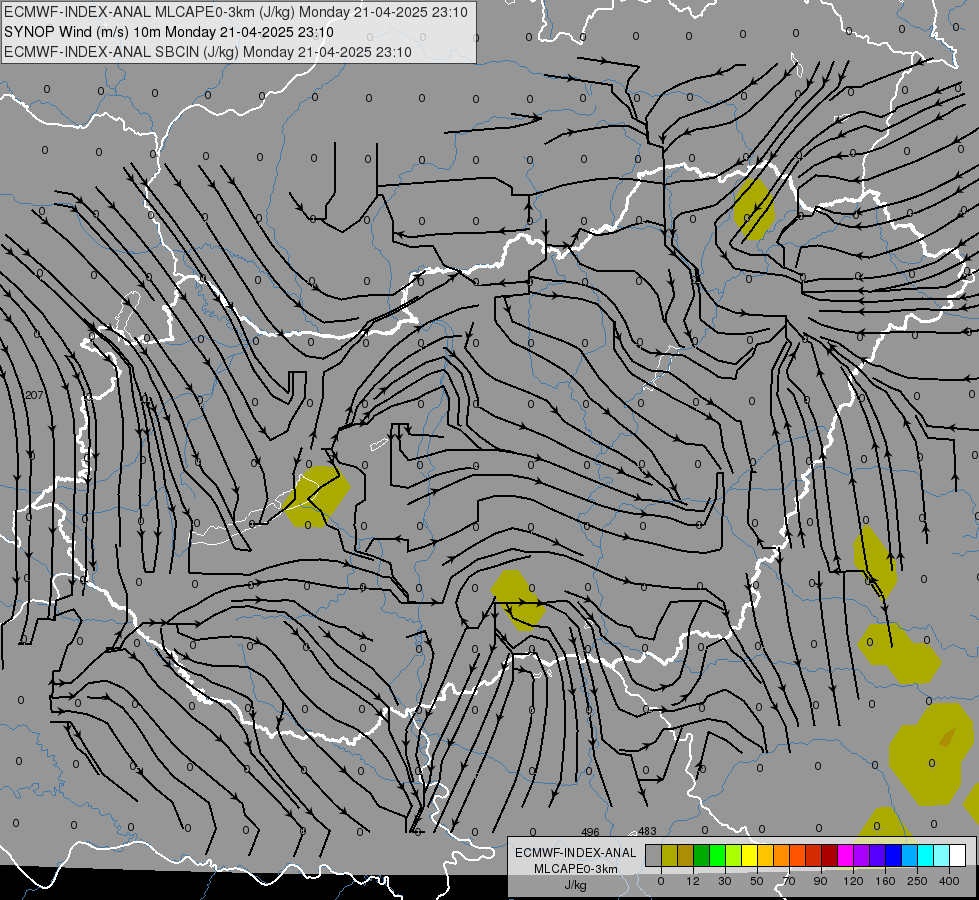This screenshot has width=979, height=900.
Task: Click the legend tick label 30
Action: [725, 881]
